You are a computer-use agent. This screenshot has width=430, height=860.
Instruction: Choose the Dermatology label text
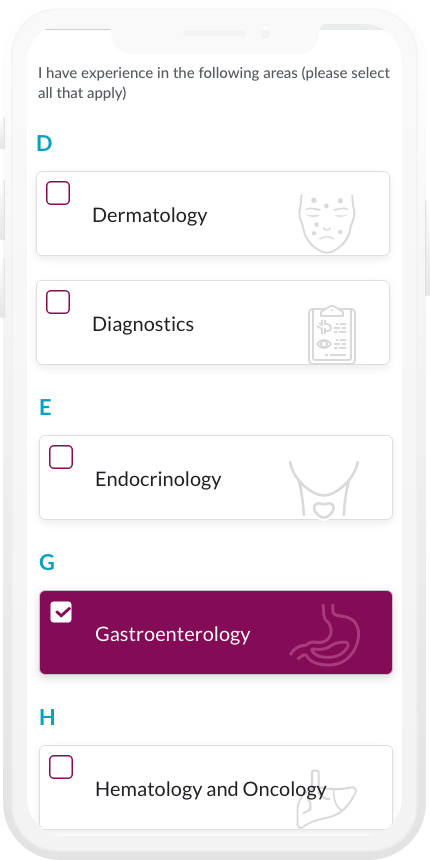[x=150, y=215]
